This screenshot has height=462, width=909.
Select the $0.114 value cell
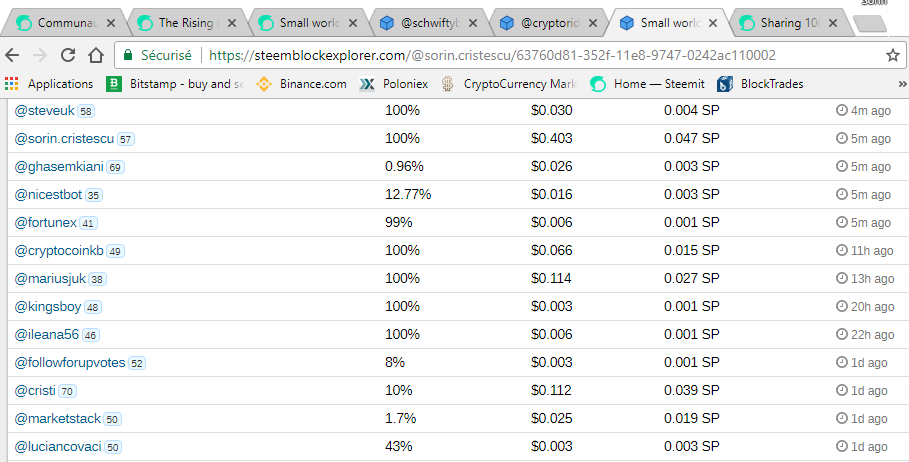pos(551,279)
